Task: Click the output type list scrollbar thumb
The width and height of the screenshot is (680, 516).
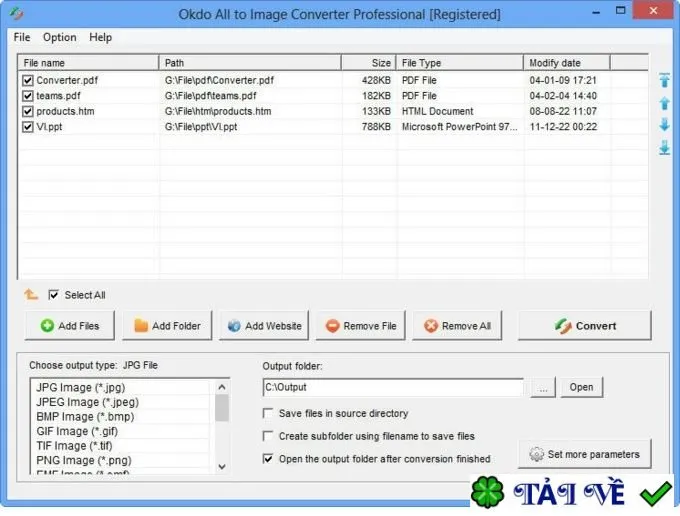Action: click(x=222, y=408)
